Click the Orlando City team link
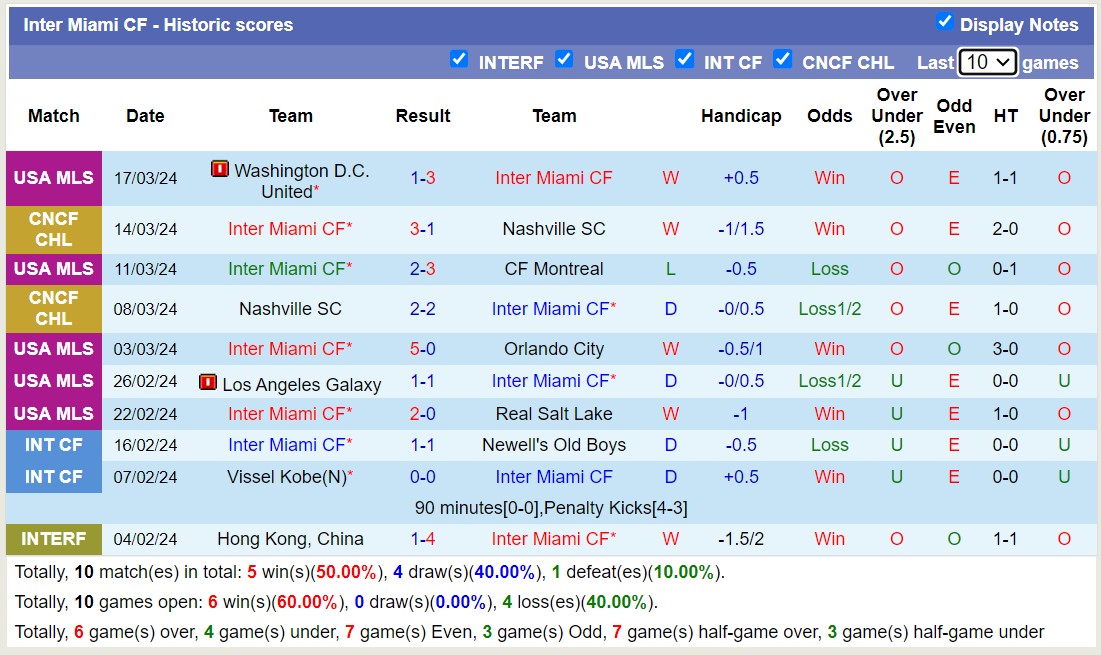 click(x=554, y=348)
